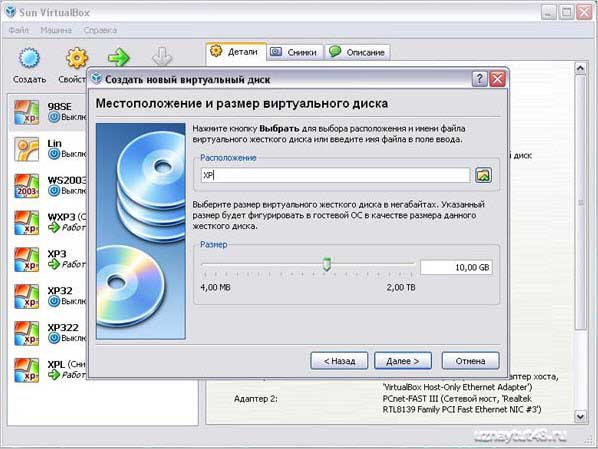Click the 4,00 MB minimum size label

[x=215, y=287]
